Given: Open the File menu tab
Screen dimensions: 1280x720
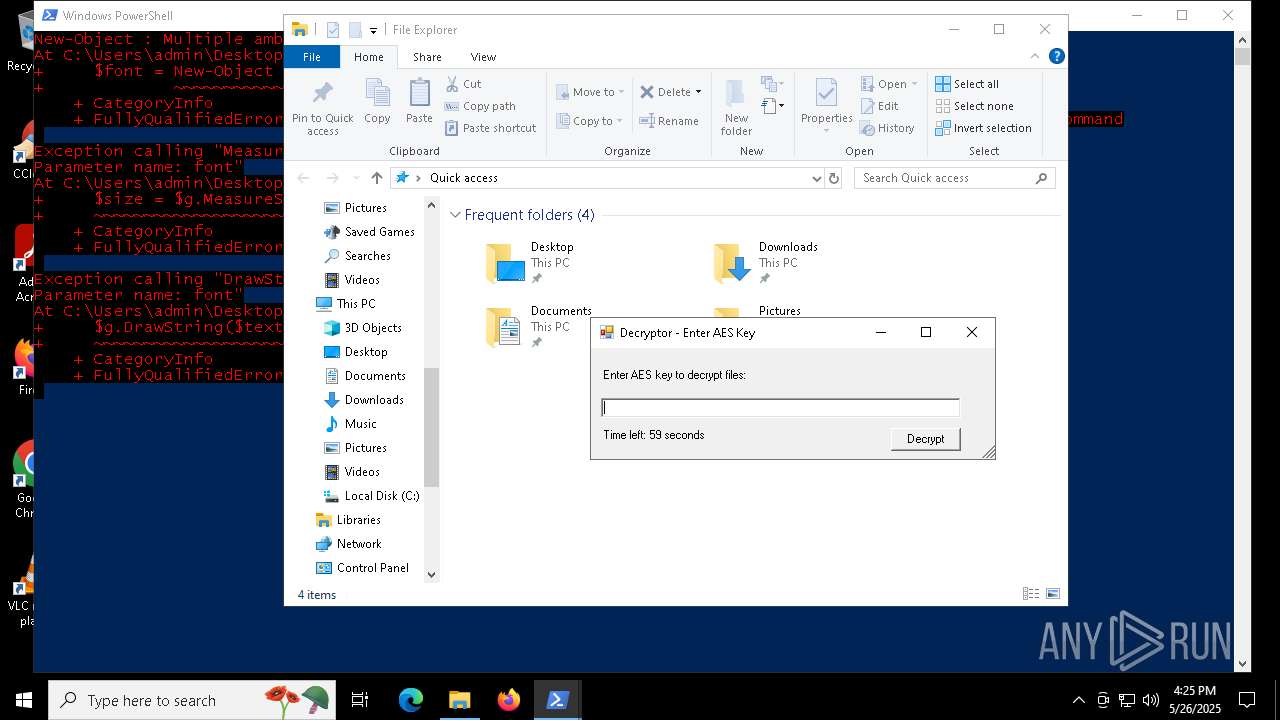Looking at the screenshot, I should (312, 57).
